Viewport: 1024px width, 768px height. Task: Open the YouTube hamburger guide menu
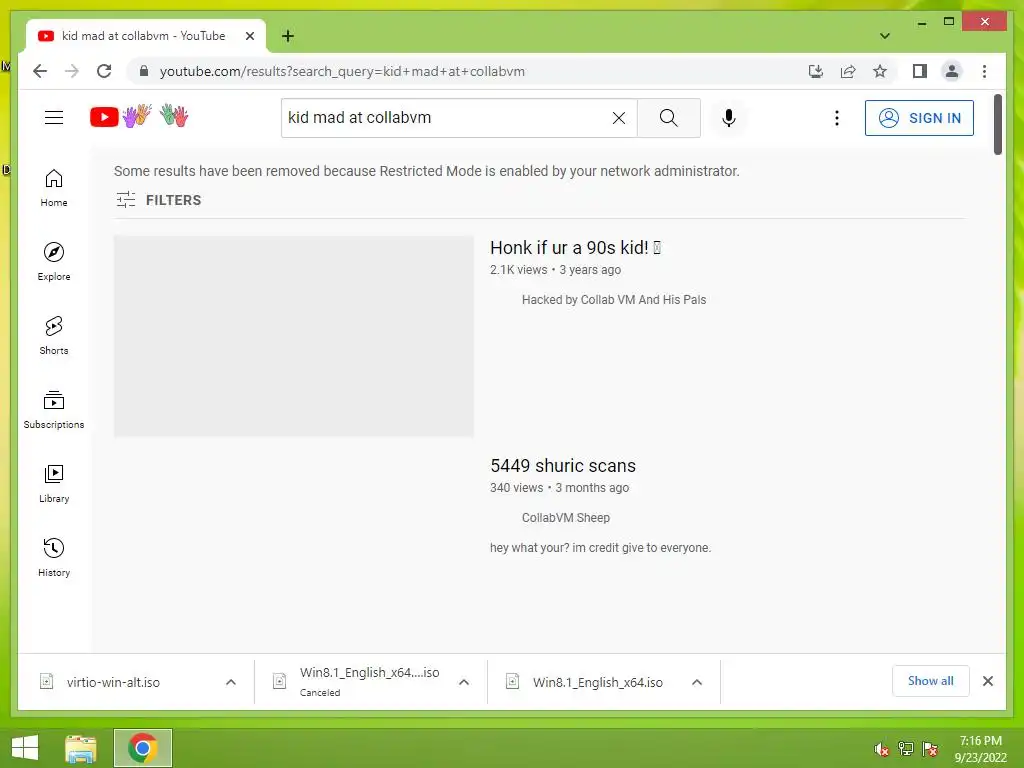(54, 118)
